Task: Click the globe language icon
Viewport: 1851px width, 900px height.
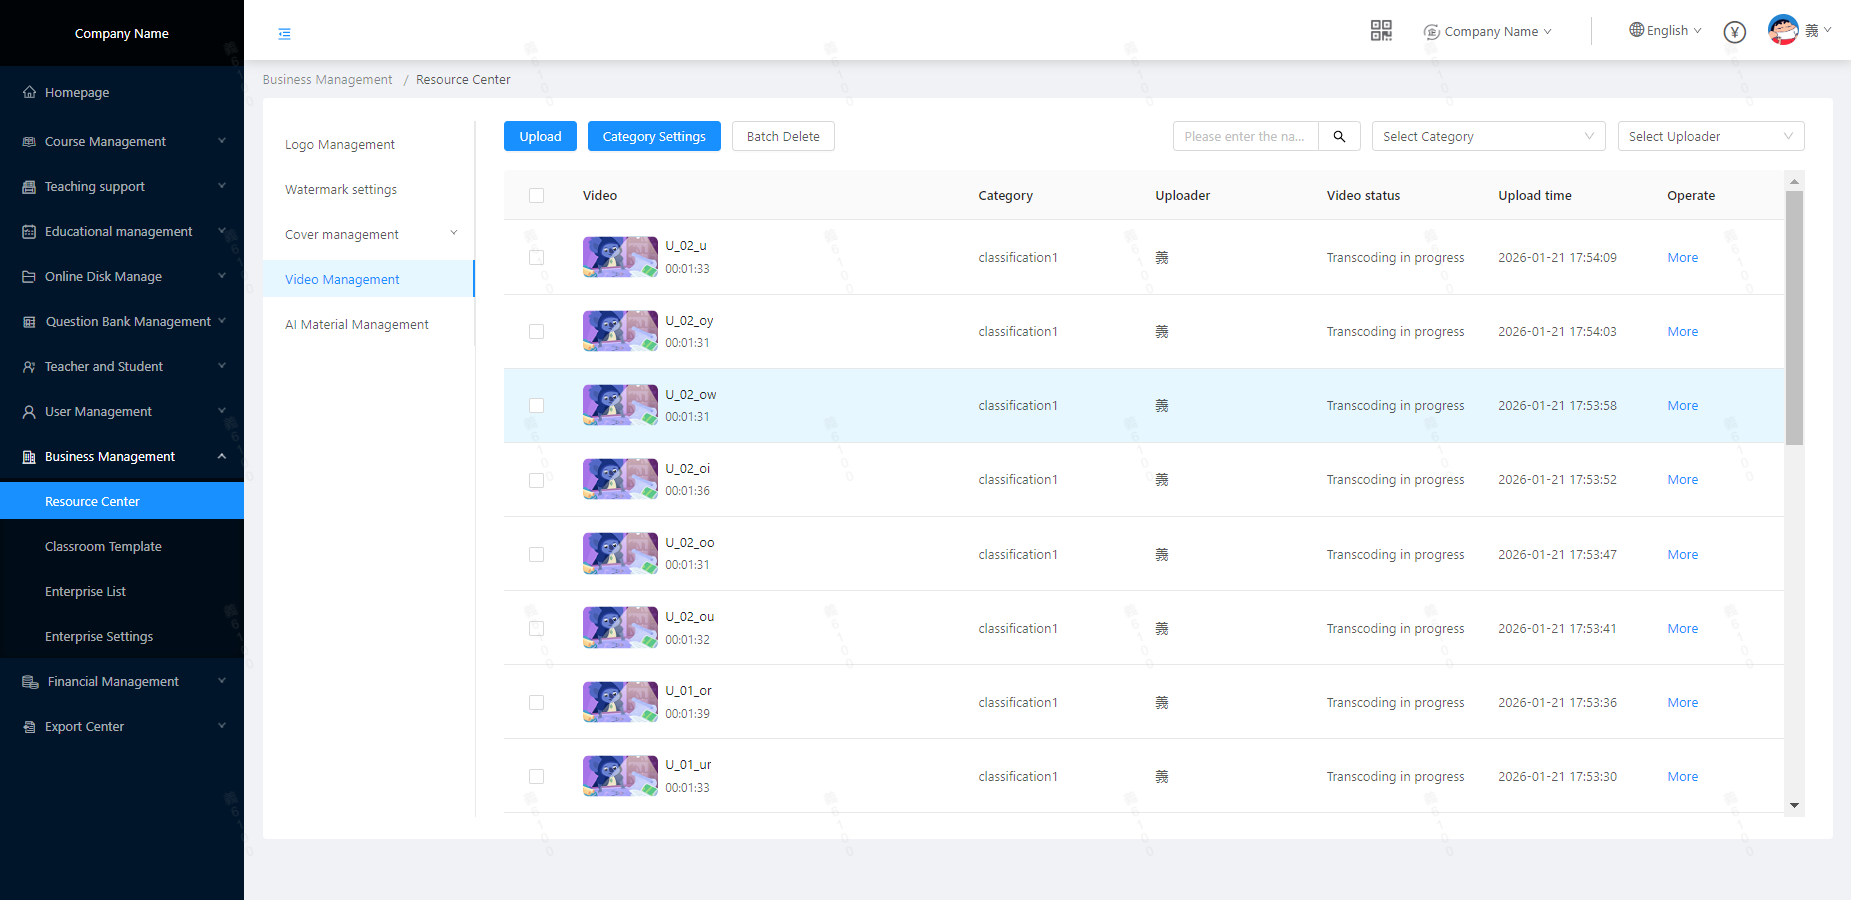Action: point(1636,30)
